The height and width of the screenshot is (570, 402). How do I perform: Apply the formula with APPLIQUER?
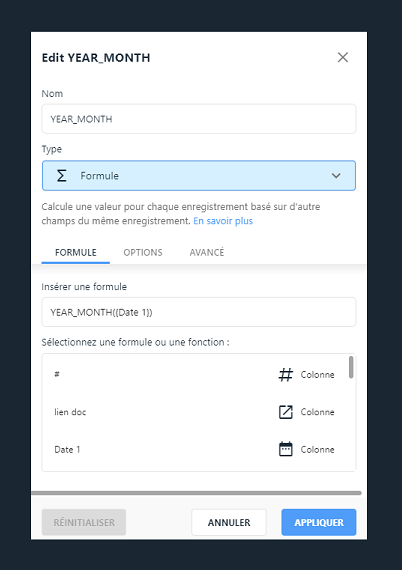coord(319,522)
